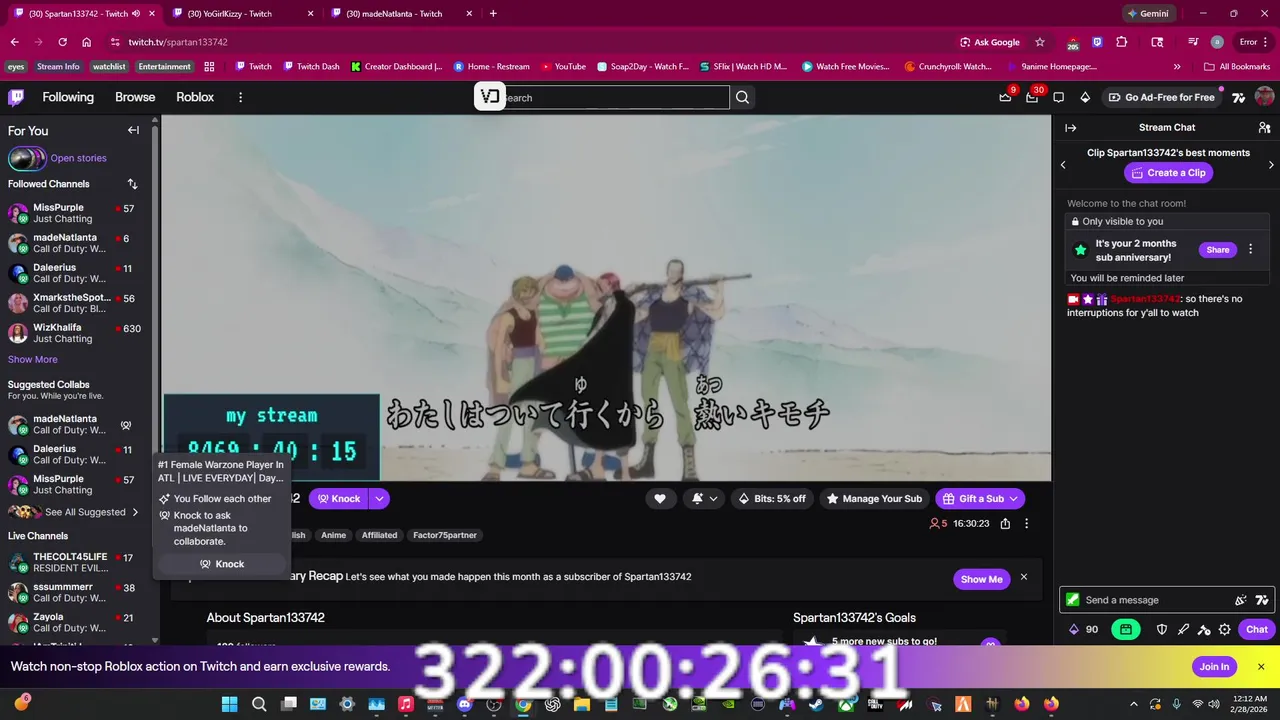Open the three-dot More menu beside Roblox
The height and width of the screenshot is (720, 1280).
click(240, 97)
